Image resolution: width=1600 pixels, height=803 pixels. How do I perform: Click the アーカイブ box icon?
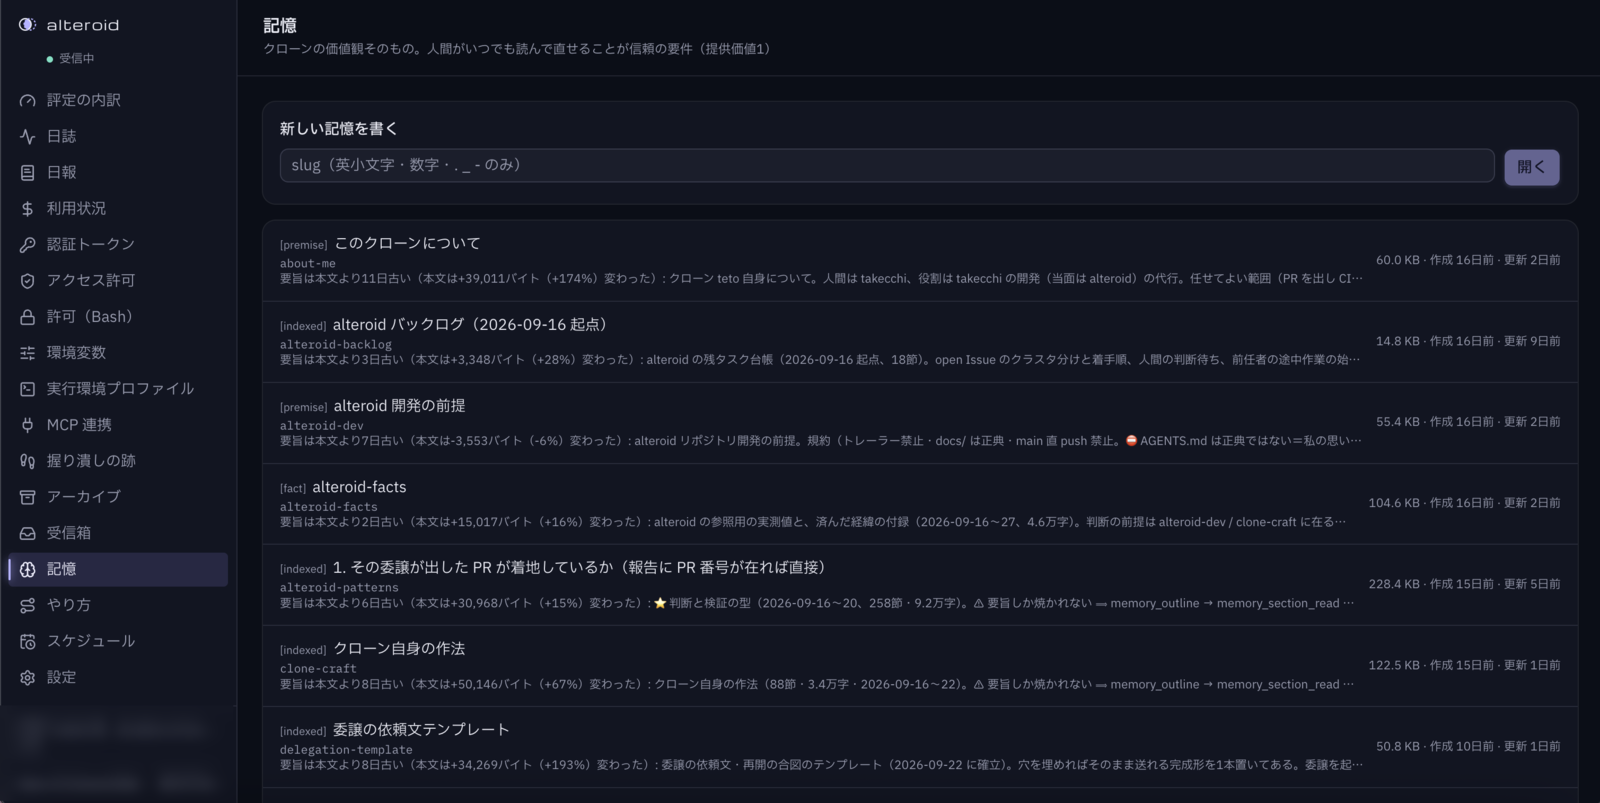[x=27, y=496]
